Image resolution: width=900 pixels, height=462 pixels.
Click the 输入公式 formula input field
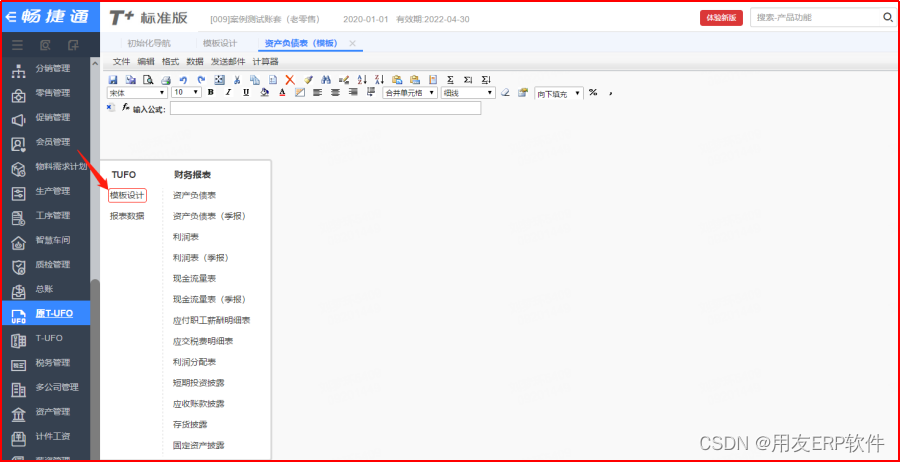[x=325, y=108]
